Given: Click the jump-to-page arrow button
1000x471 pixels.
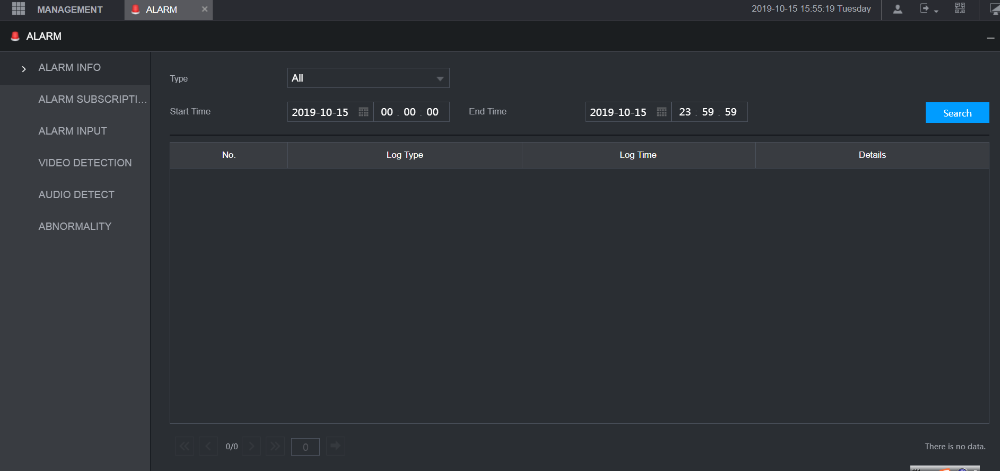Looking at the screenshot, I should (x=335, y=446).
